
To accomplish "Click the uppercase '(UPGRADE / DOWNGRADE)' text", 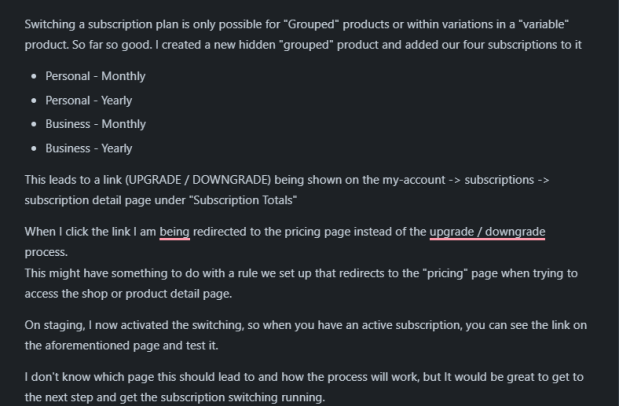I will click(x=198, y=180).
